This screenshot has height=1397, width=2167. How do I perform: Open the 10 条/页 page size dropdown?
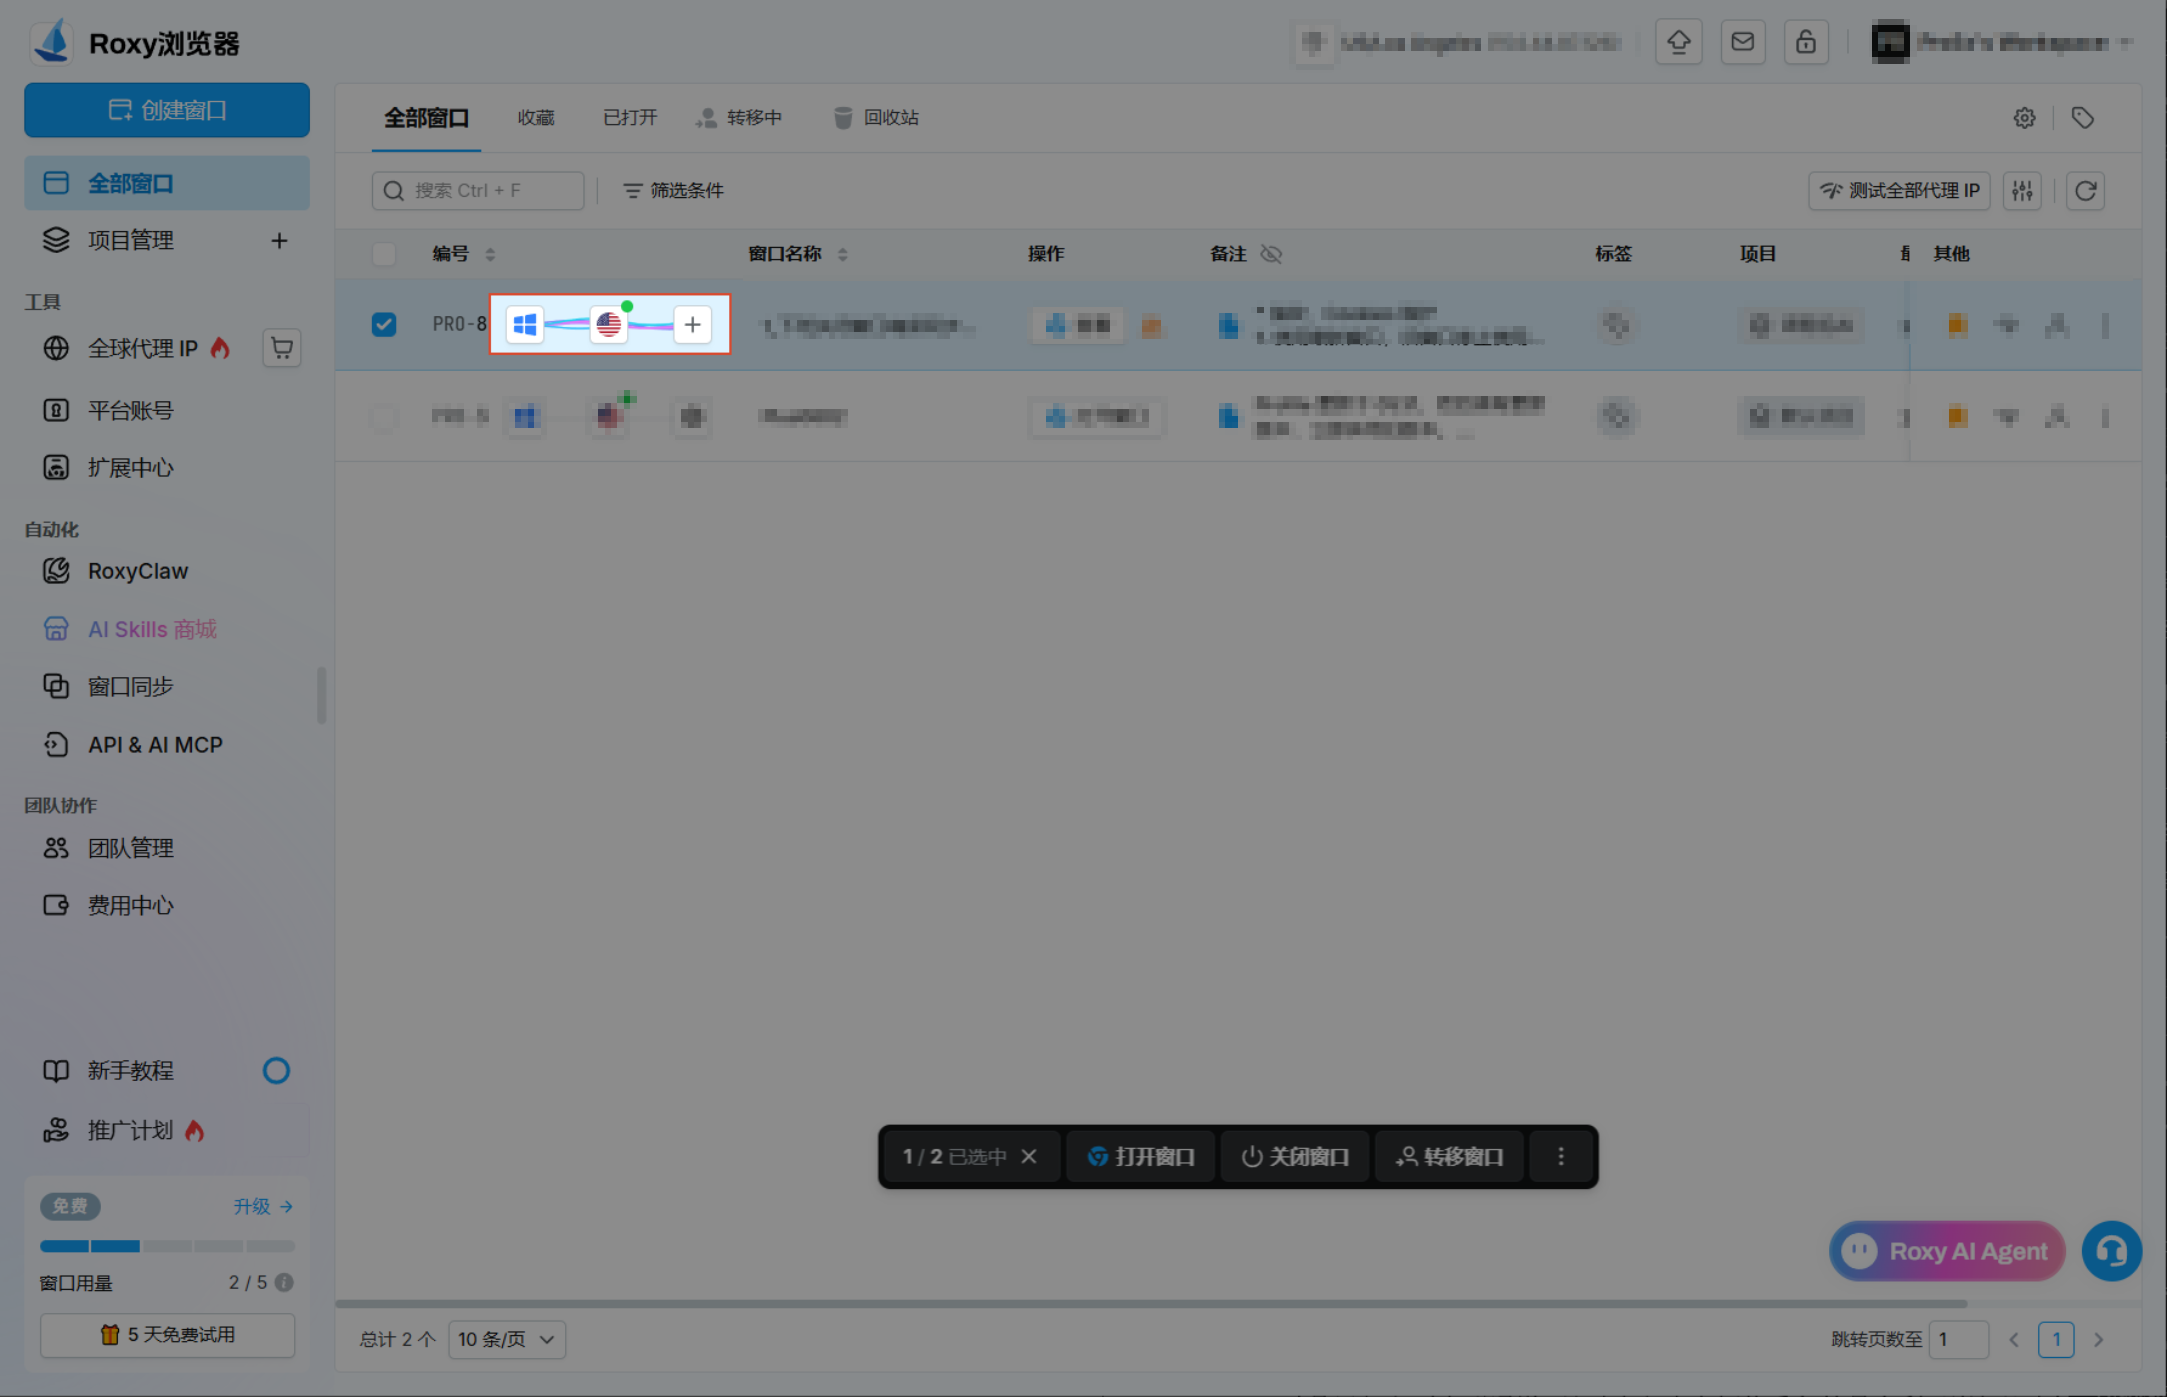507,1339
